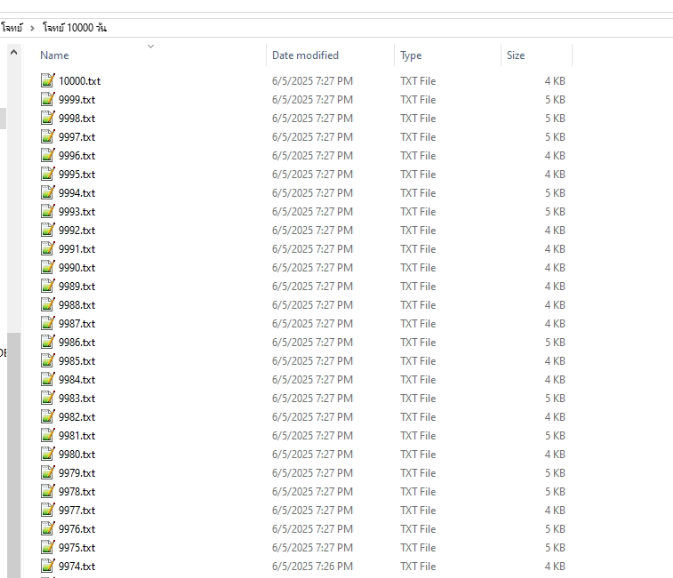Click the โจทย์ 10000 วัน breadcrumb segment
Screen dimensions: 673x578
point(75,28)
